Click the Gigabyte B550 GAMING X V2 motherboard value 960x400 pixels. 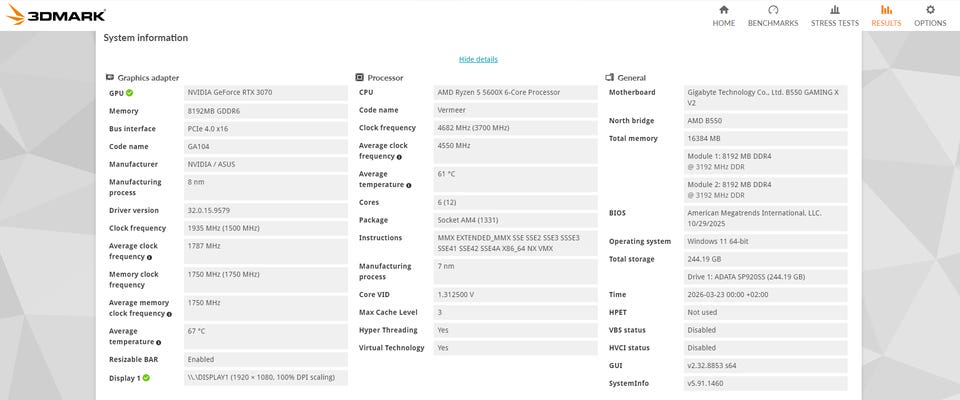tap(766, 98)
